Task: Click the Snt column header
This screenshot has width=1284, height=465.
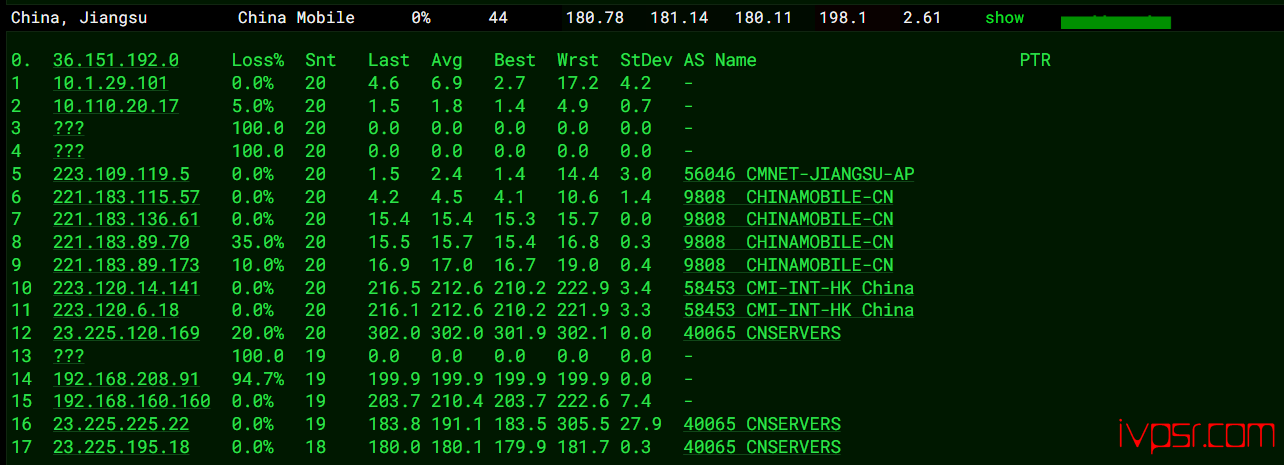Action: [x=321, y=61]
